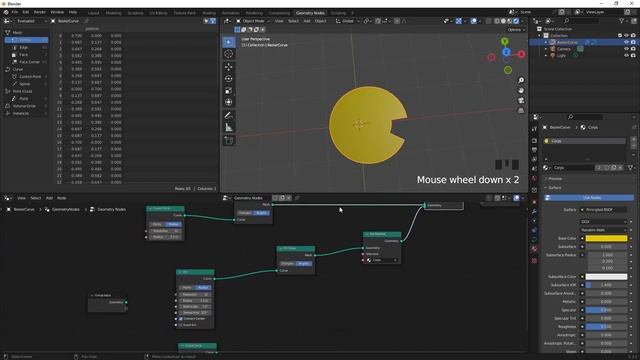The width and height of the screenshot is (640, 360).
Task: Select rendered viewport shading sphere
Action: [516, 21]
